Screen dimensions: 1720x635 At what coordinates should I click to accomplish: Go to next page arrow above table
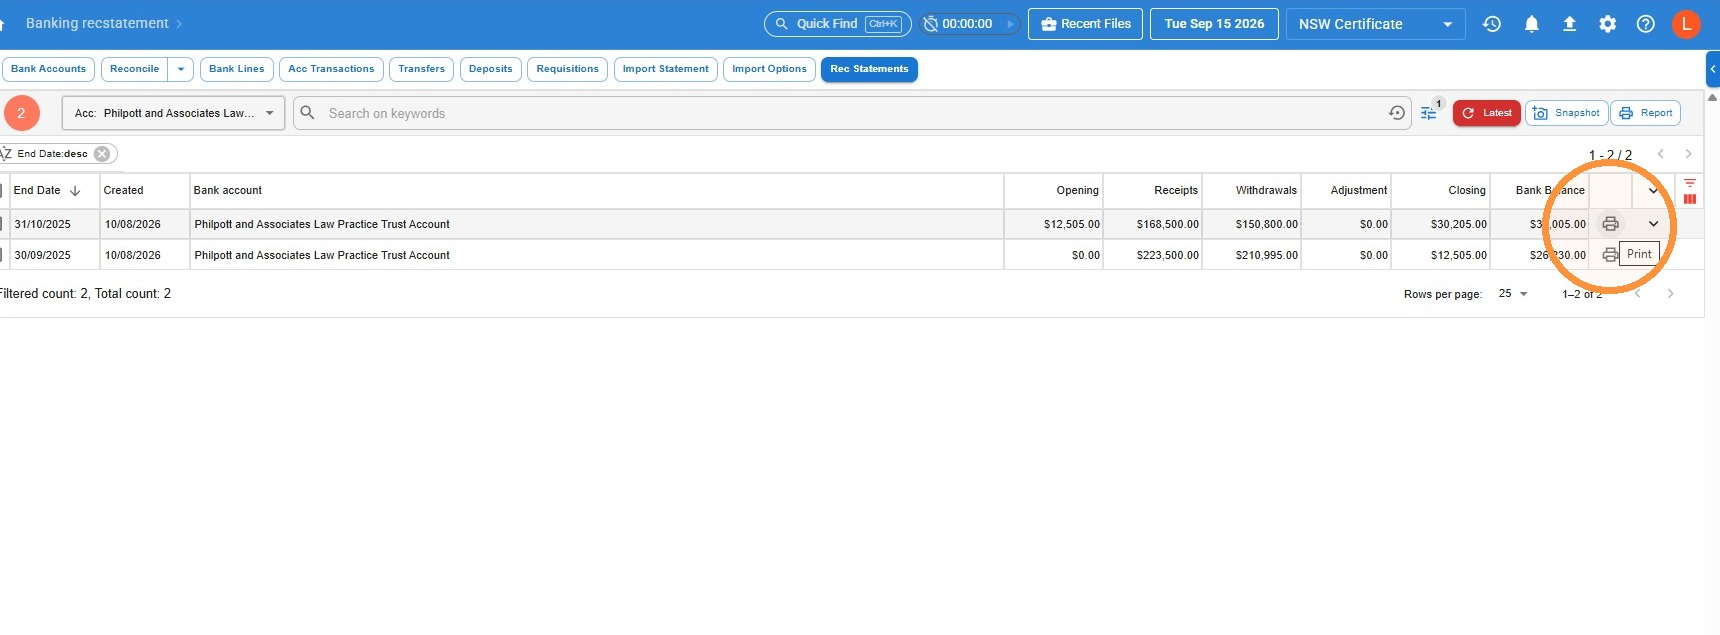coord(1688,154)
